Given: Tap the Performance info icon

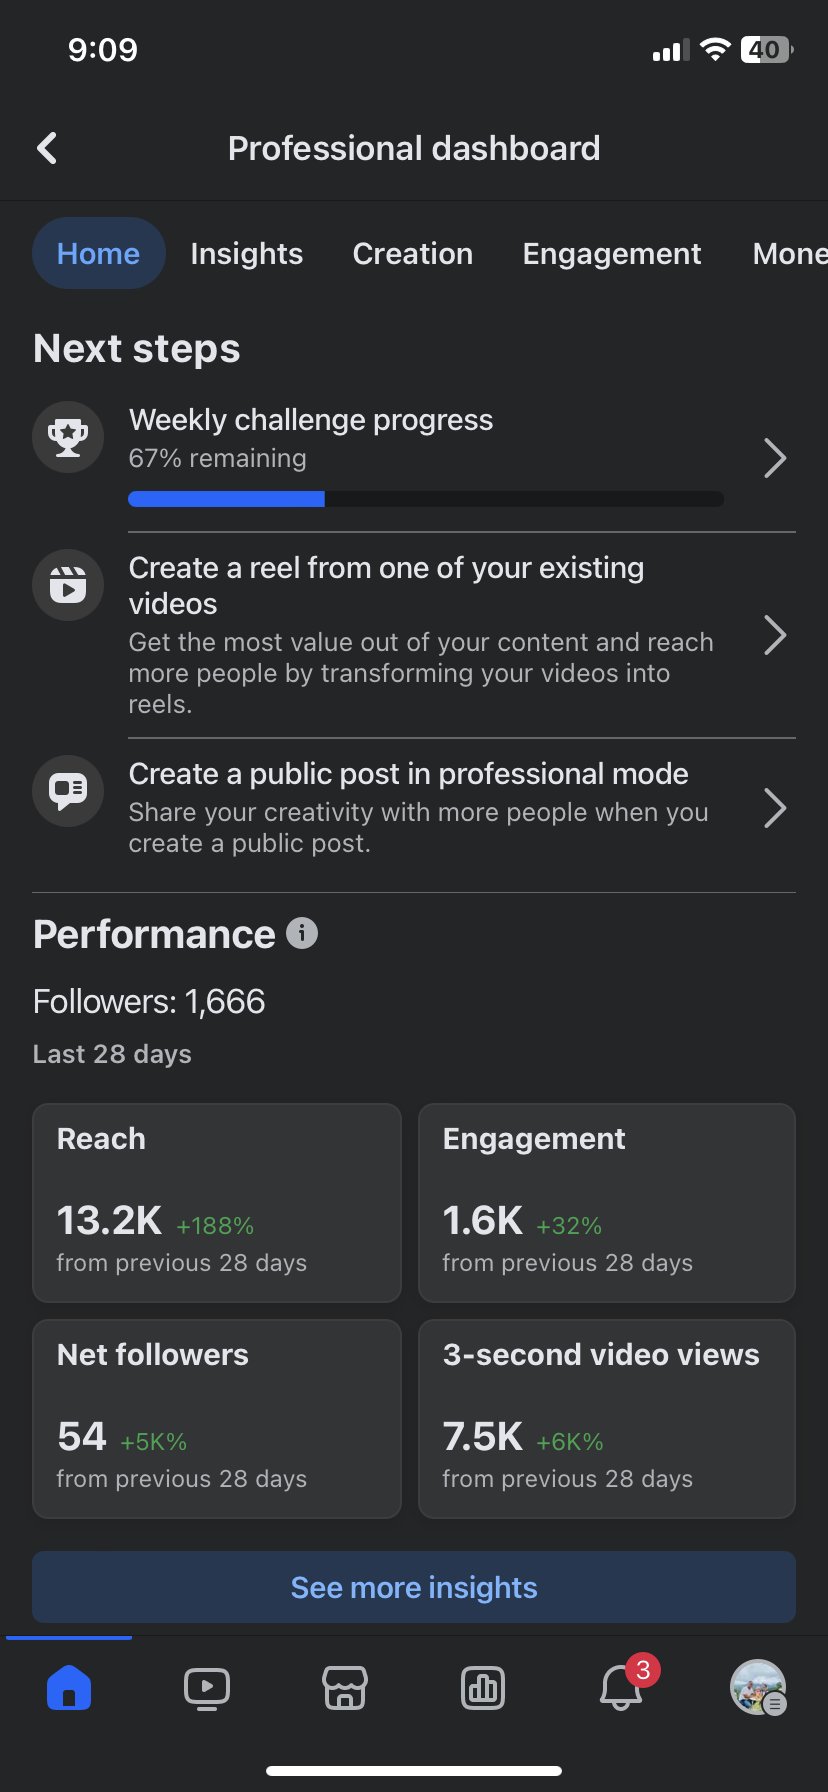Looking at the screenshot, I should point(302,933).
